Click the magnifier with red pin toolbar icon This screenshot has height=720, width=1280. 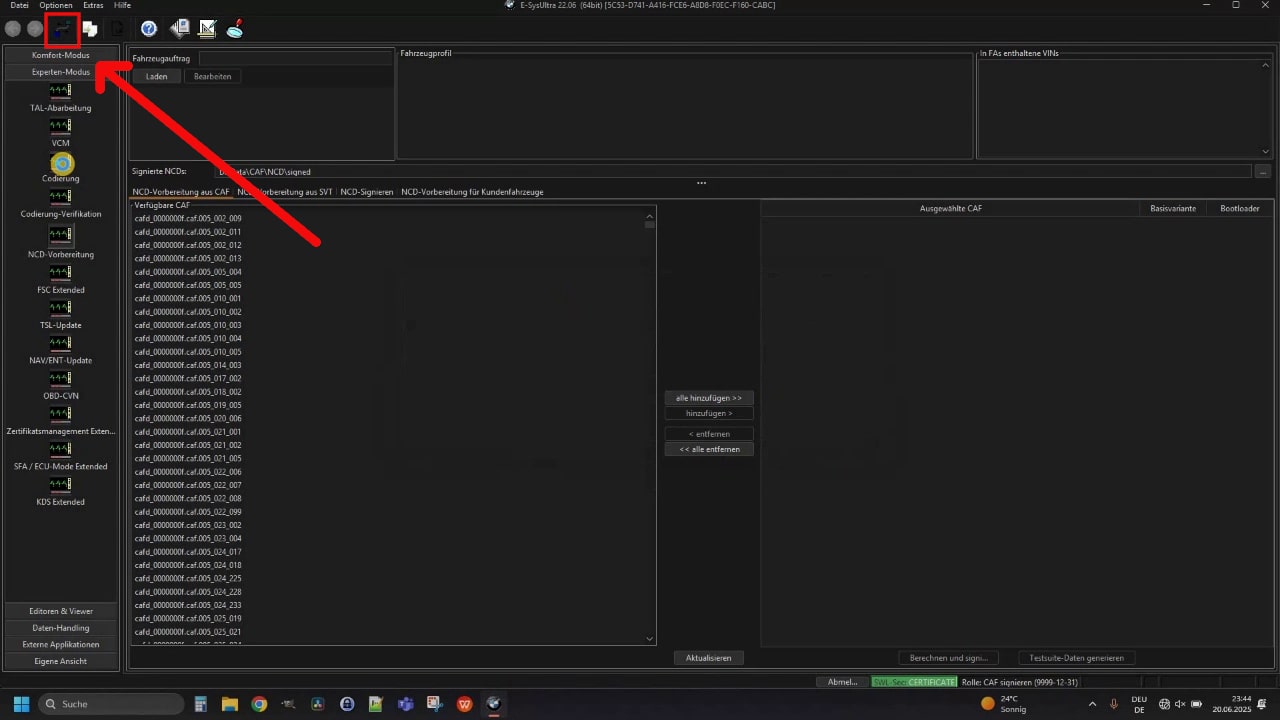click(x=235, y=29)
